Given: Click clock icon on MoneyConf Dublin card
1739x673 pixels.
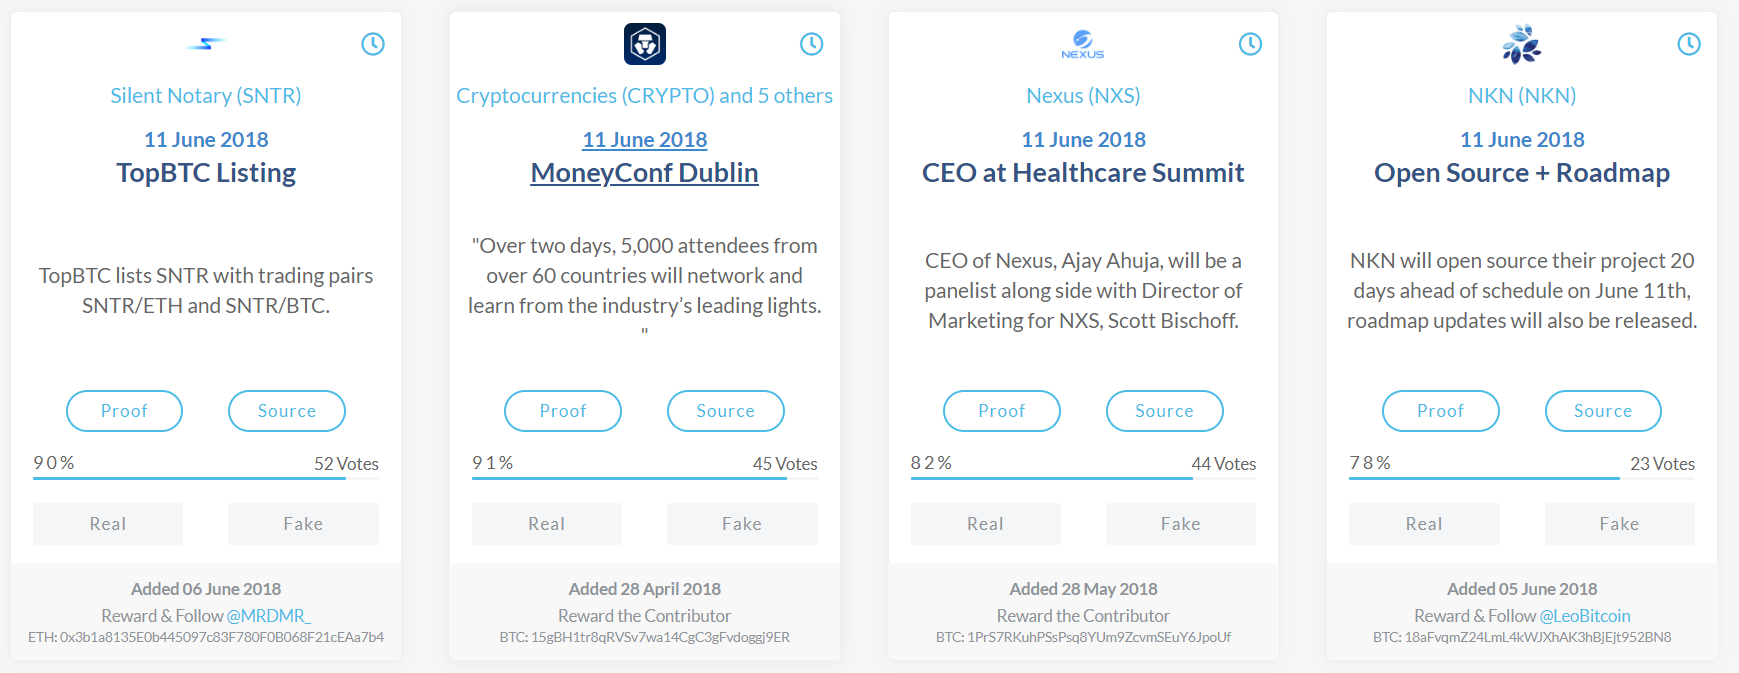Looking at the screenshot, I should [x=812, y=44].
